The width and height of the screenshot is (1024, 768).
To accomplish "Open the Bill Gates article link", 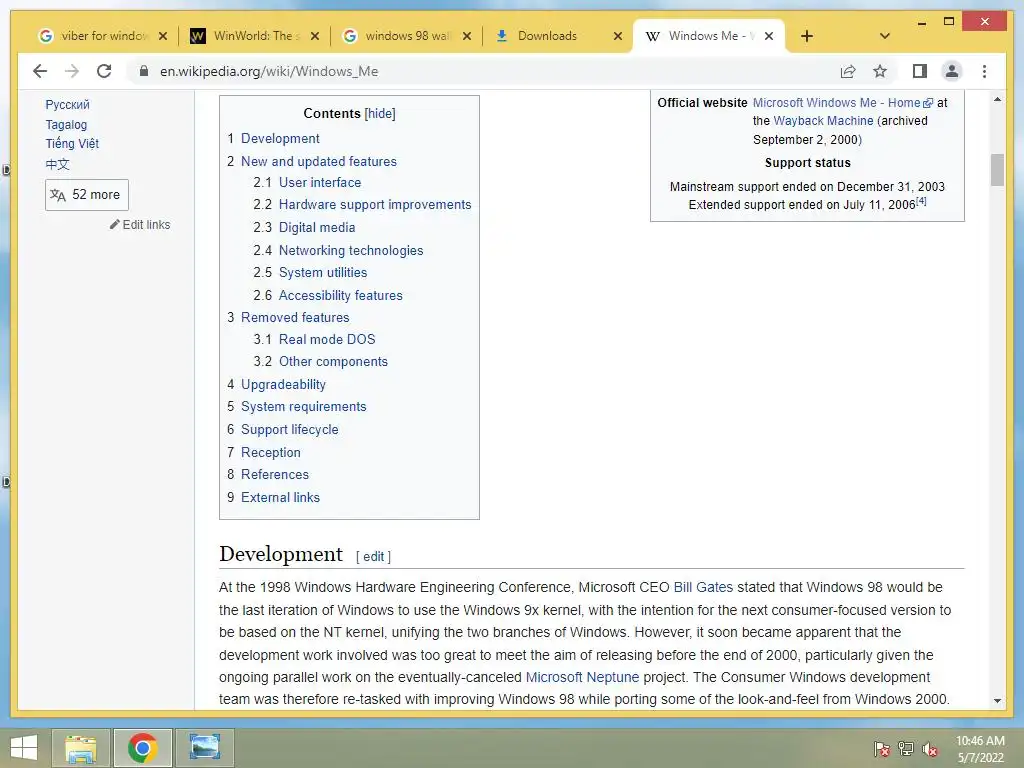I will [x=703, y=587].
